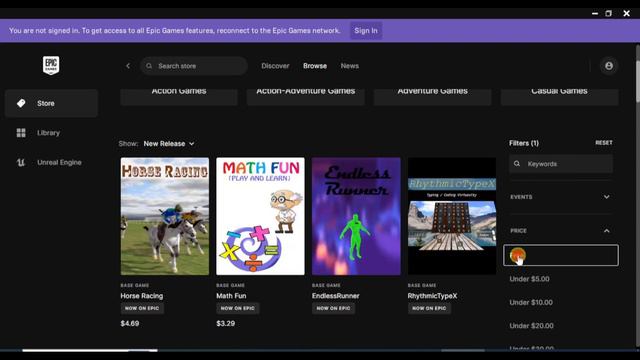Collapse the Price filter section

[561, 231]
